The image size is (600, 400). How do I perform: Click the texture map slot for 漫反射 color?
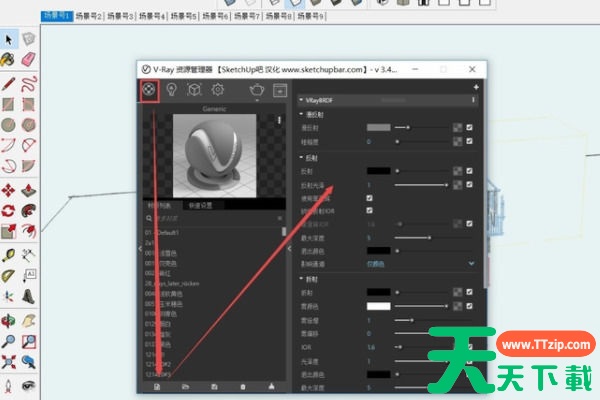tap(457, 128)
